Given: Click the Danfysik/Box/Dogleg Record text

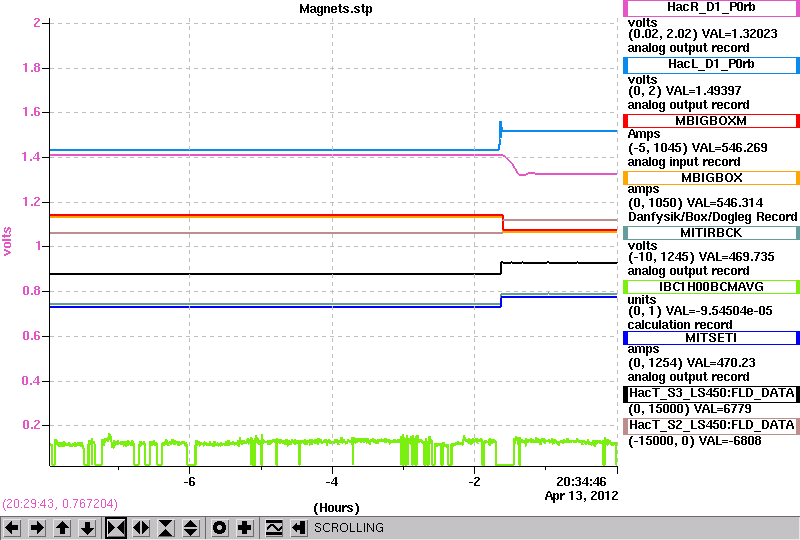Looking at the screenshot, I should [x=712, y=217].
